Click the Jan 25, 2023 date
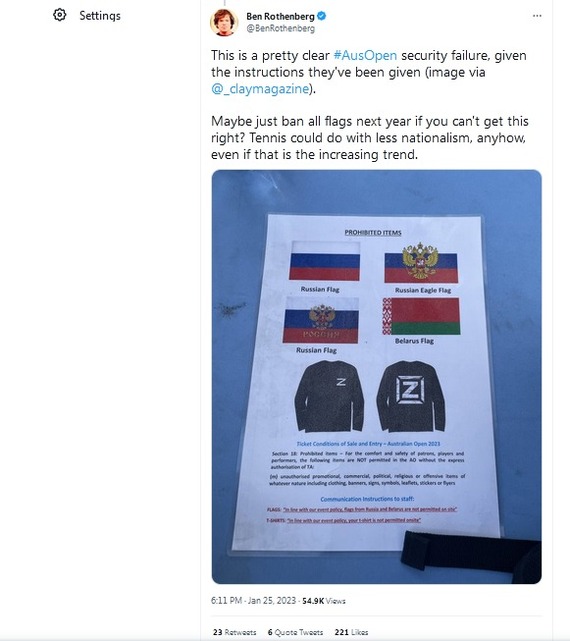570x641 pixels. coord(272,601)
